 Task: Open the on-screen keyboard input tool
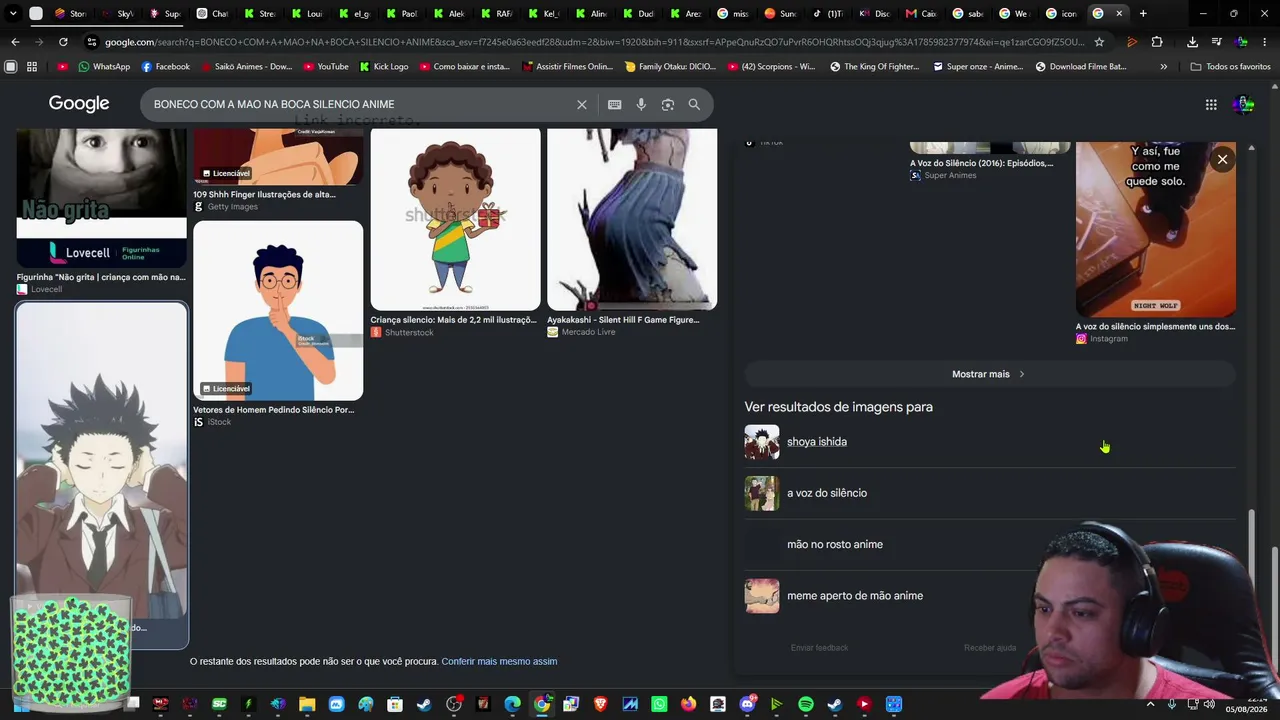614,104
